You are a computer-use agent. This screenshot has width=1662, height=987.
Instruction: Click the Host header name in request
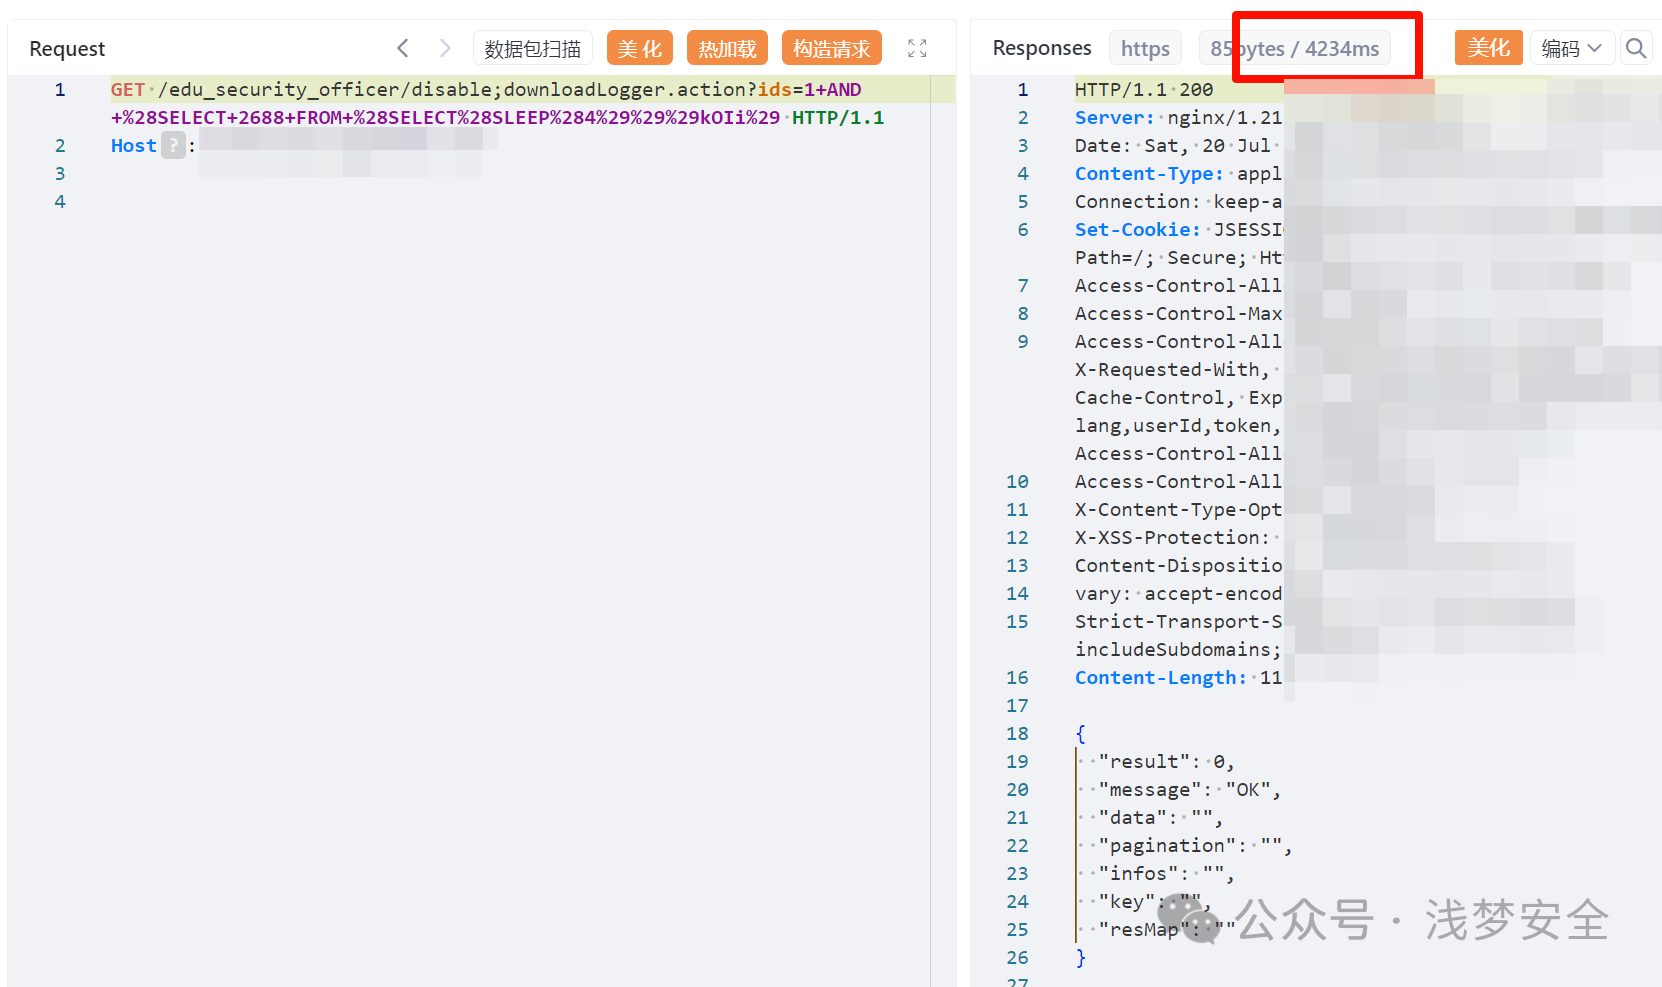click(134, 145)
